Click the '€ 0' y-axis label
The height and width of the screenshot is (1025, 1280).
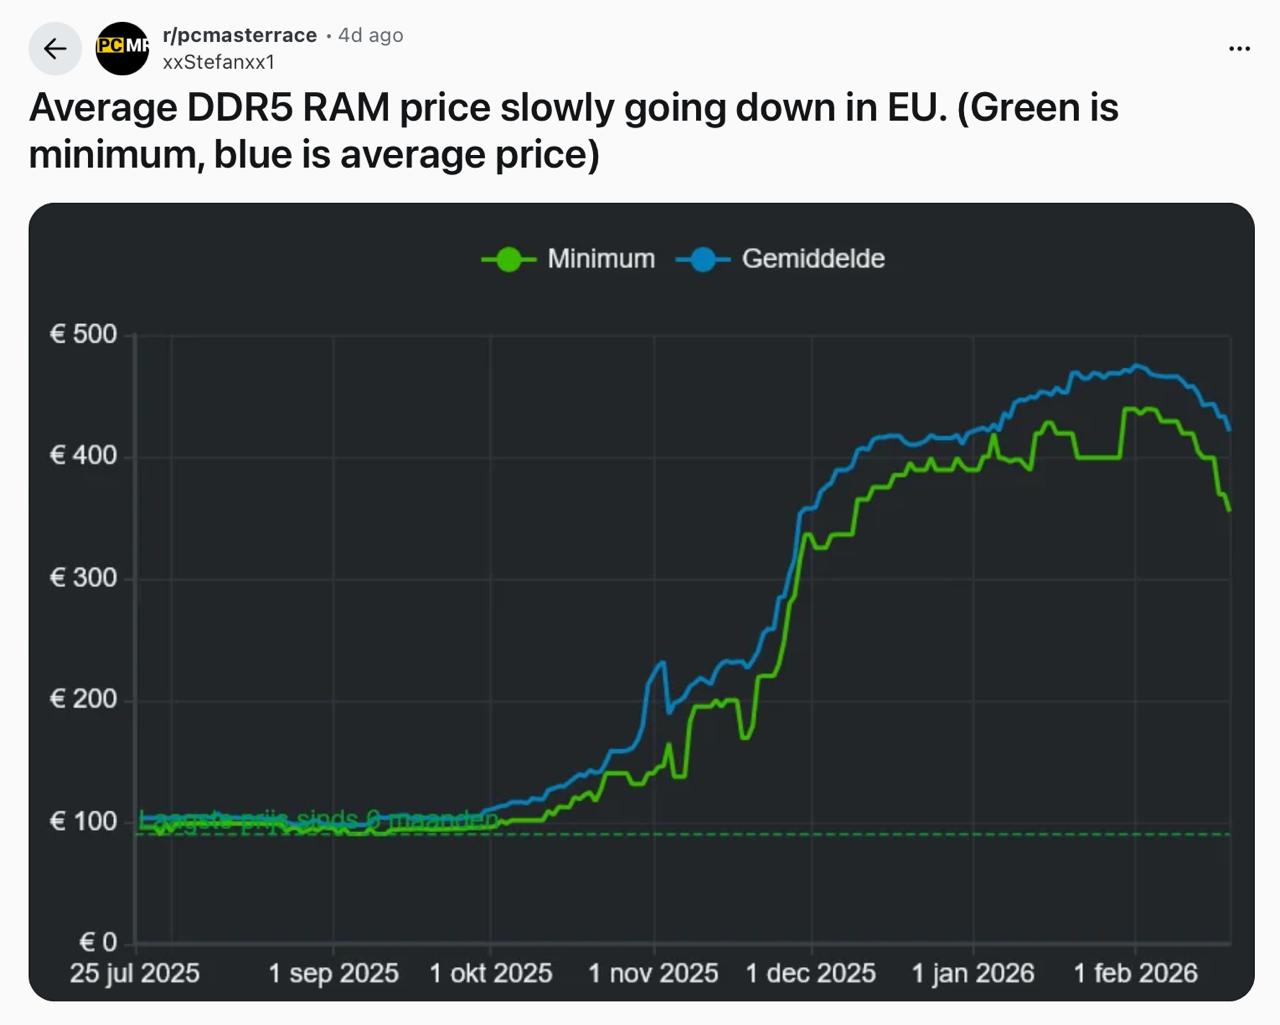click(x=98, y=942)
